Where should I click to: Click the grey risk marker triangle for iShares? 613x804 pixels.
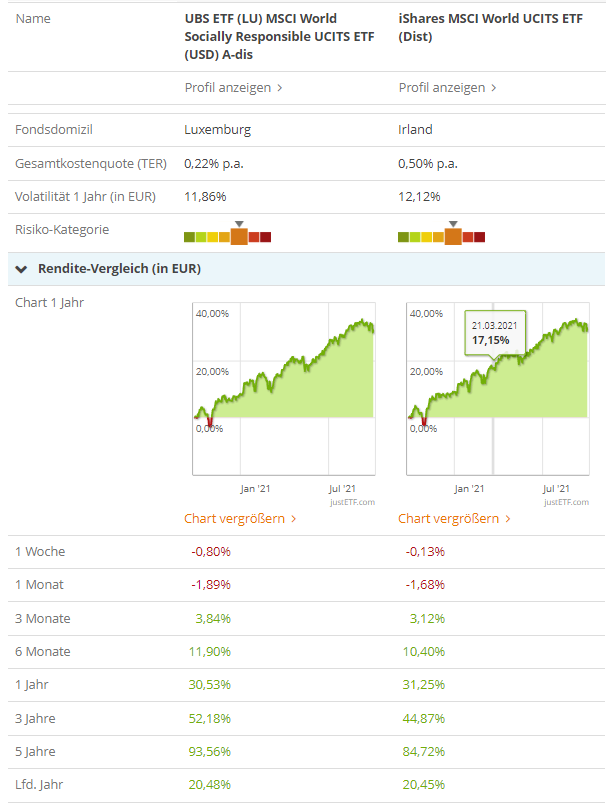tap(453, 224)
